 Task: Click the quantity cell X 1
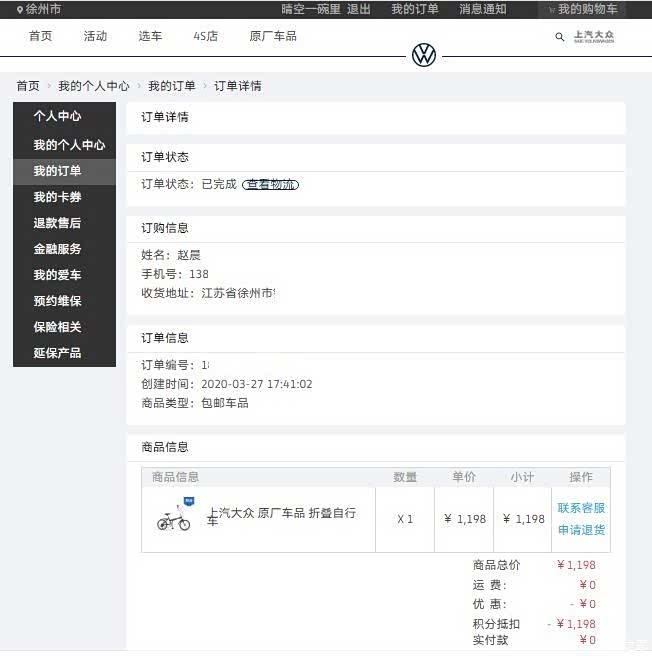[x=405, y=519]
